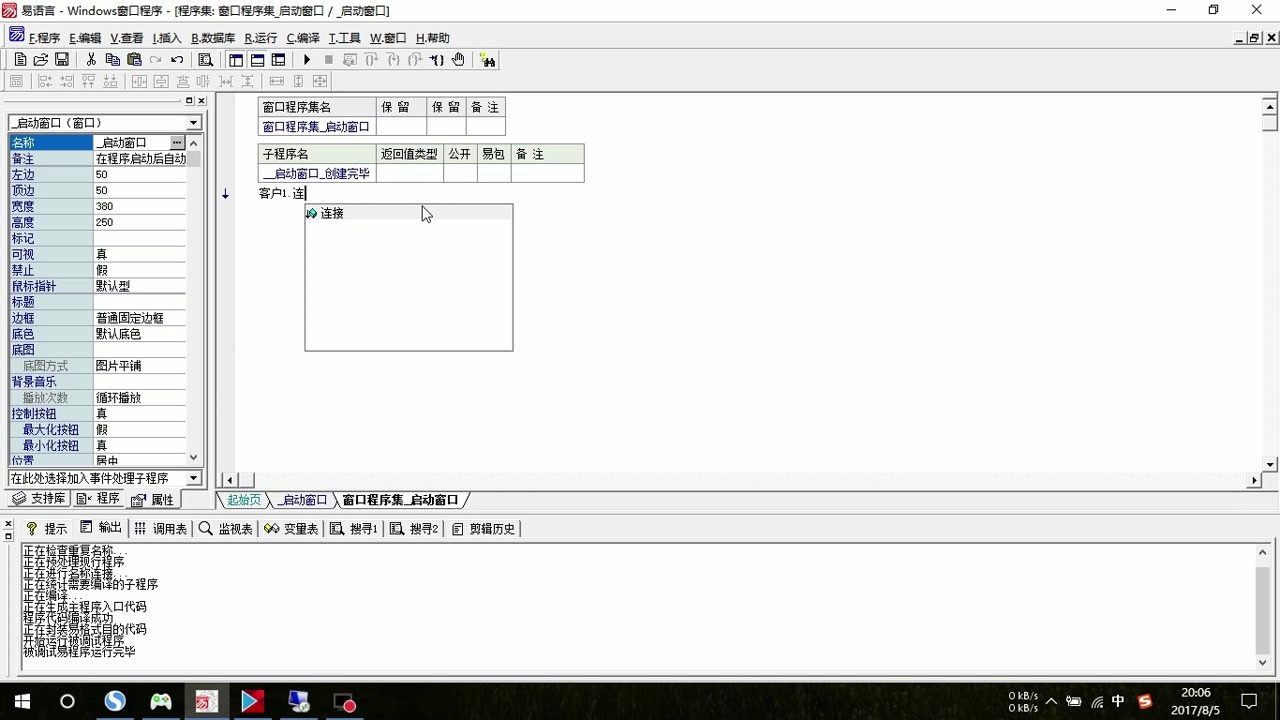Switch to the 属性 panel tab
The height and width of the screenshot is (720, 1280).
(x=153, y=499)
